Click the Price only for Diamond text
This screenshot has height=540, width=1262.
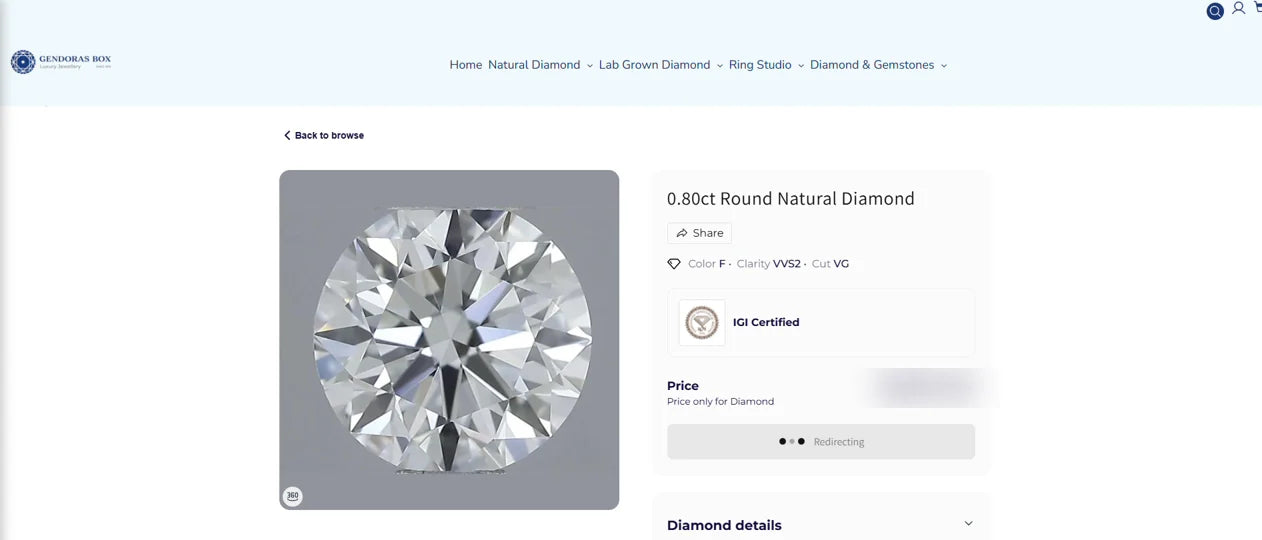click(720, 401)
